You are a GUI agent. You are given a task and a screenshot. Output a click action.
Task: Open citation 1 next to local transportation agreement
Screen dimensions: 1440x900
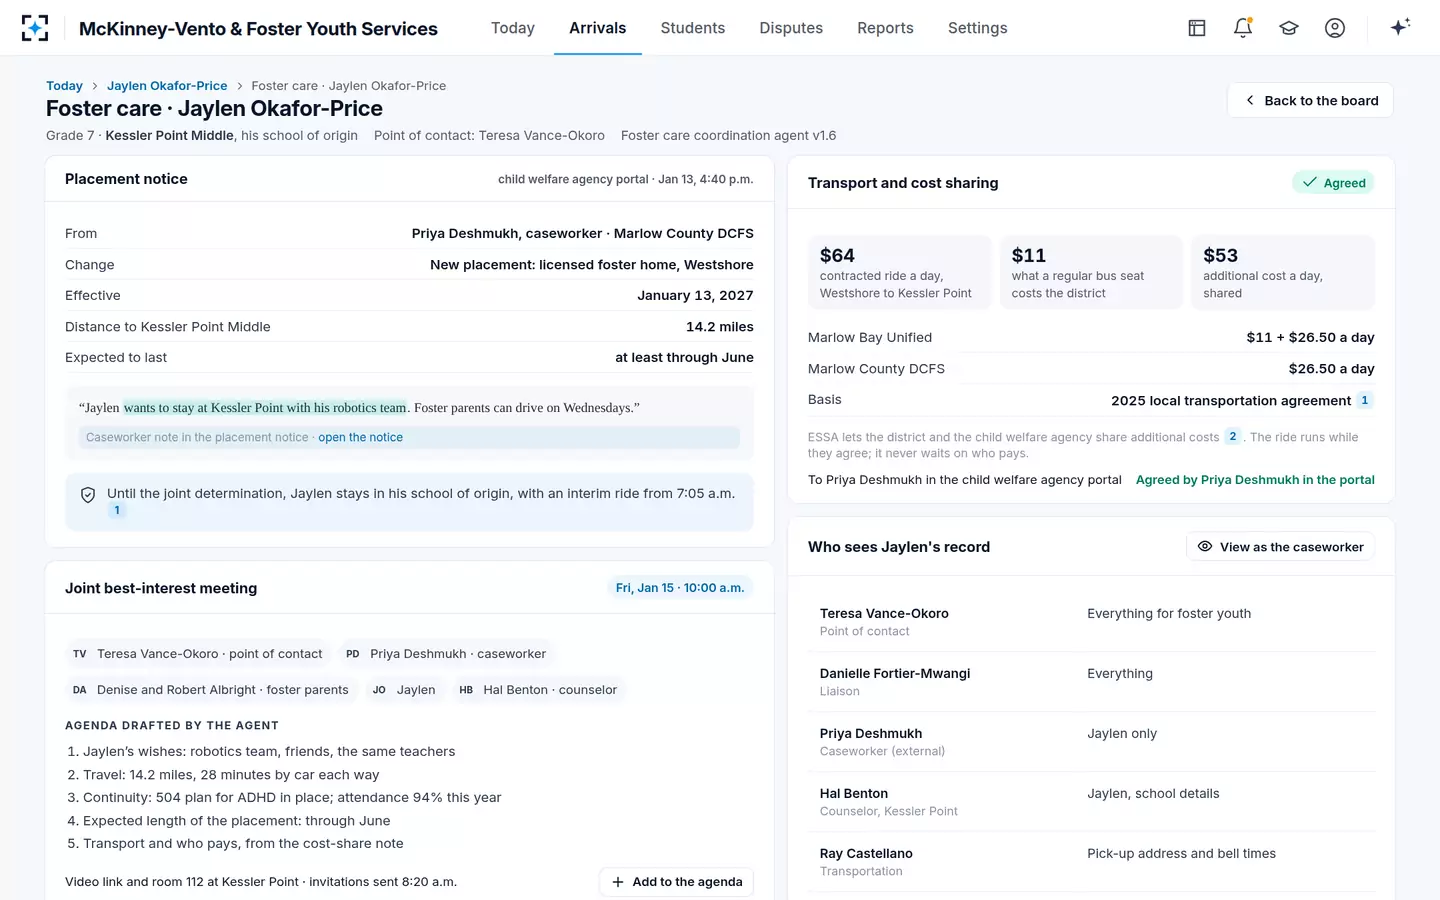tap(1365, 400)
